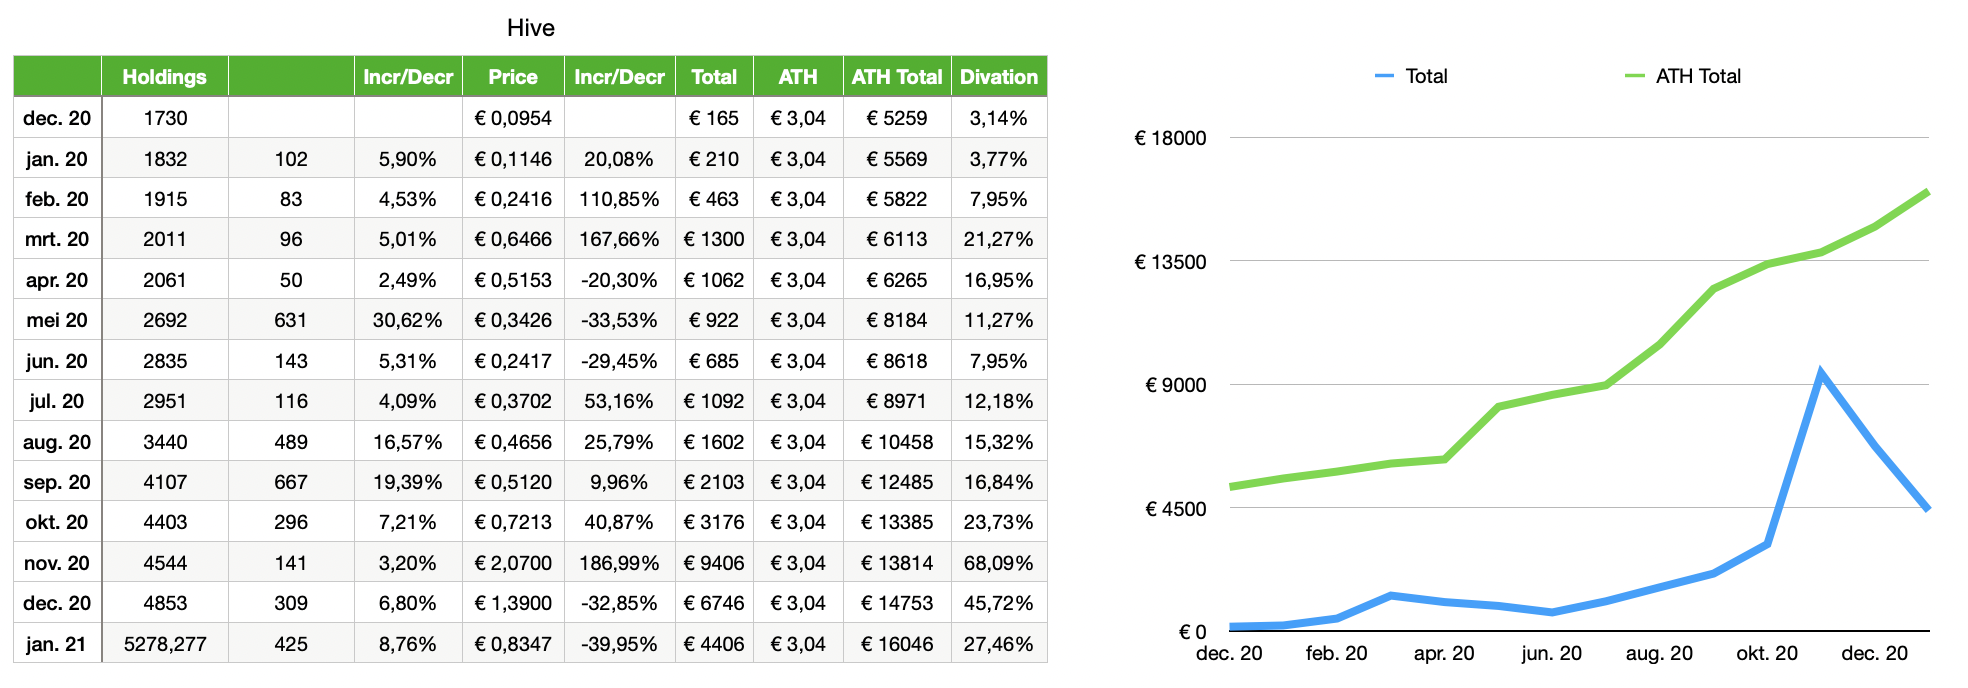Viewport: 1968px width, 688px height.
Task: Select the Price column header
Action: click(513, 77)
